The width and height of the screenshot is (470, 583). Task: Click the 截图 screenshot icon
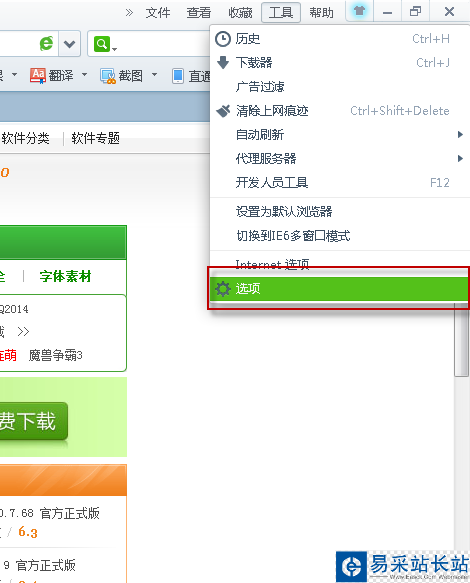tap(108, 76)
